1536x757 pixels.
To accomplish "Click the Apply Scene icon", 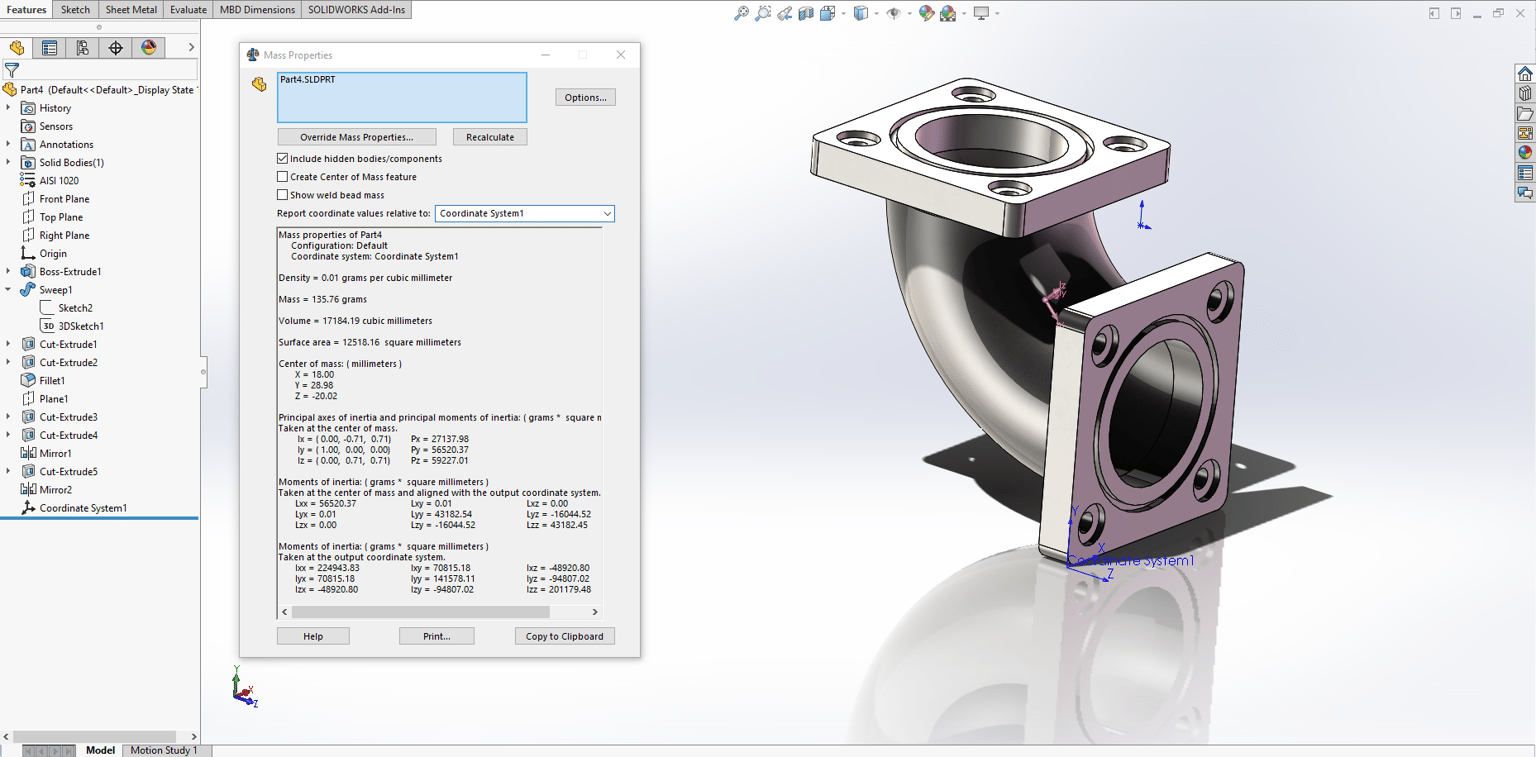I will click(x=947, y=13).
